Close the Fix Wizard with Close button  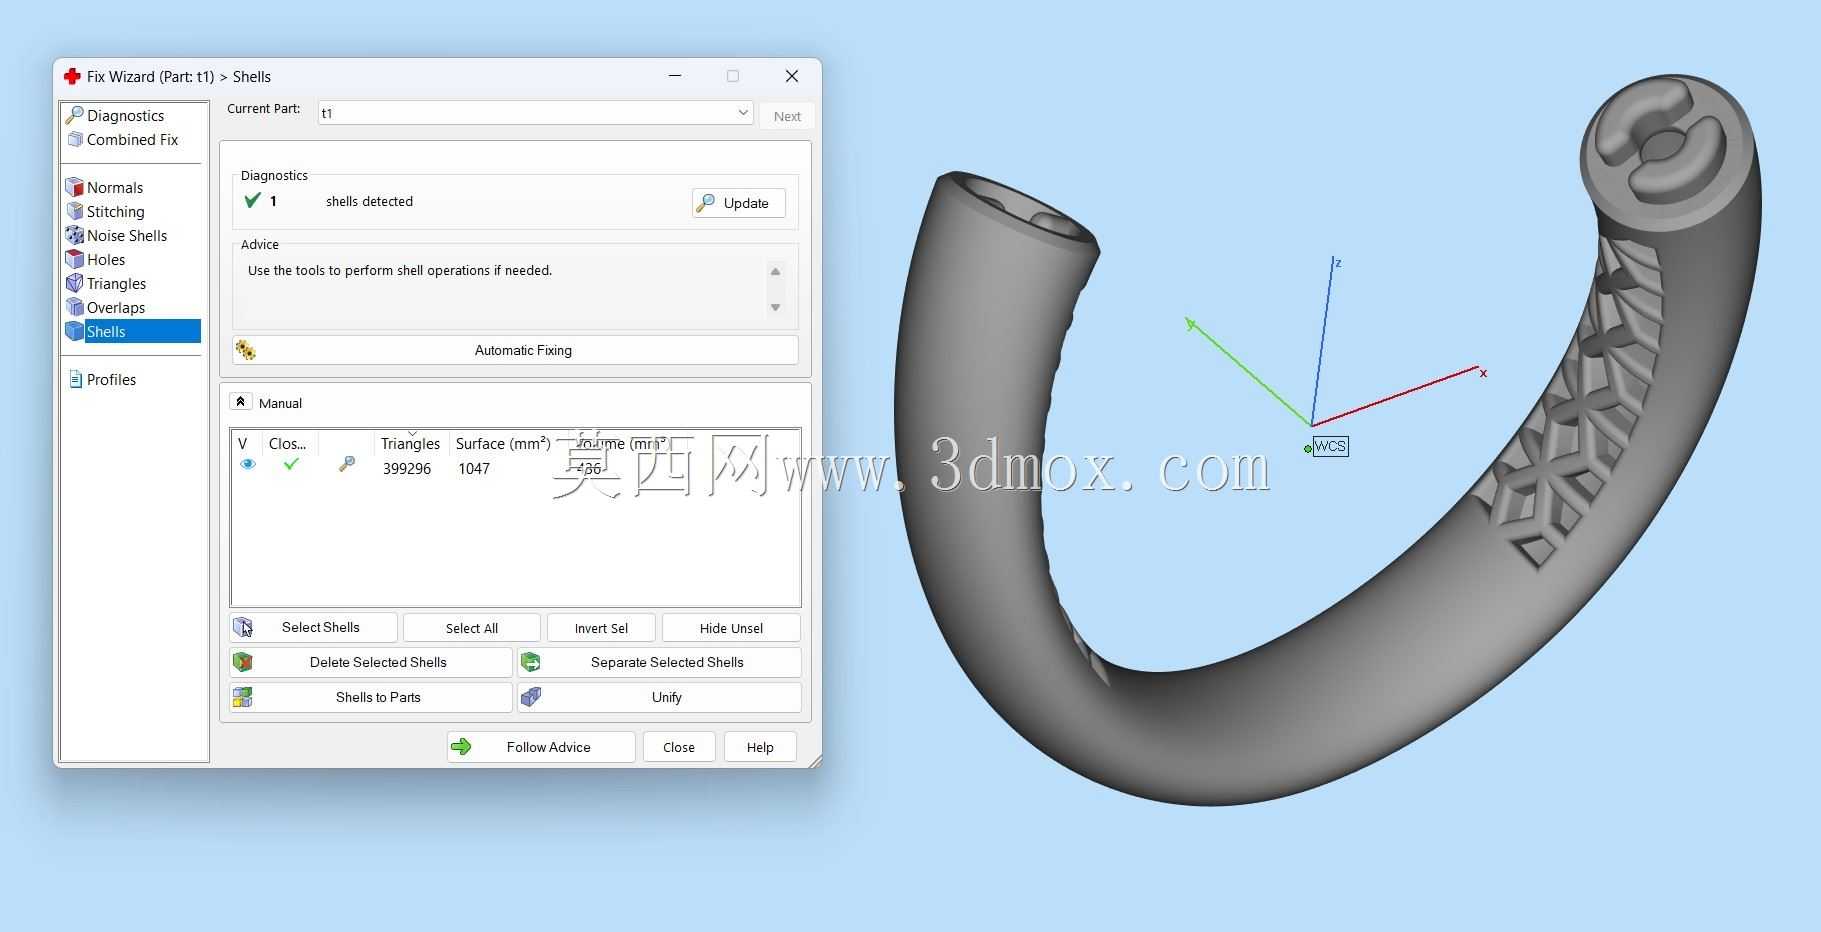tap(679, 747)
